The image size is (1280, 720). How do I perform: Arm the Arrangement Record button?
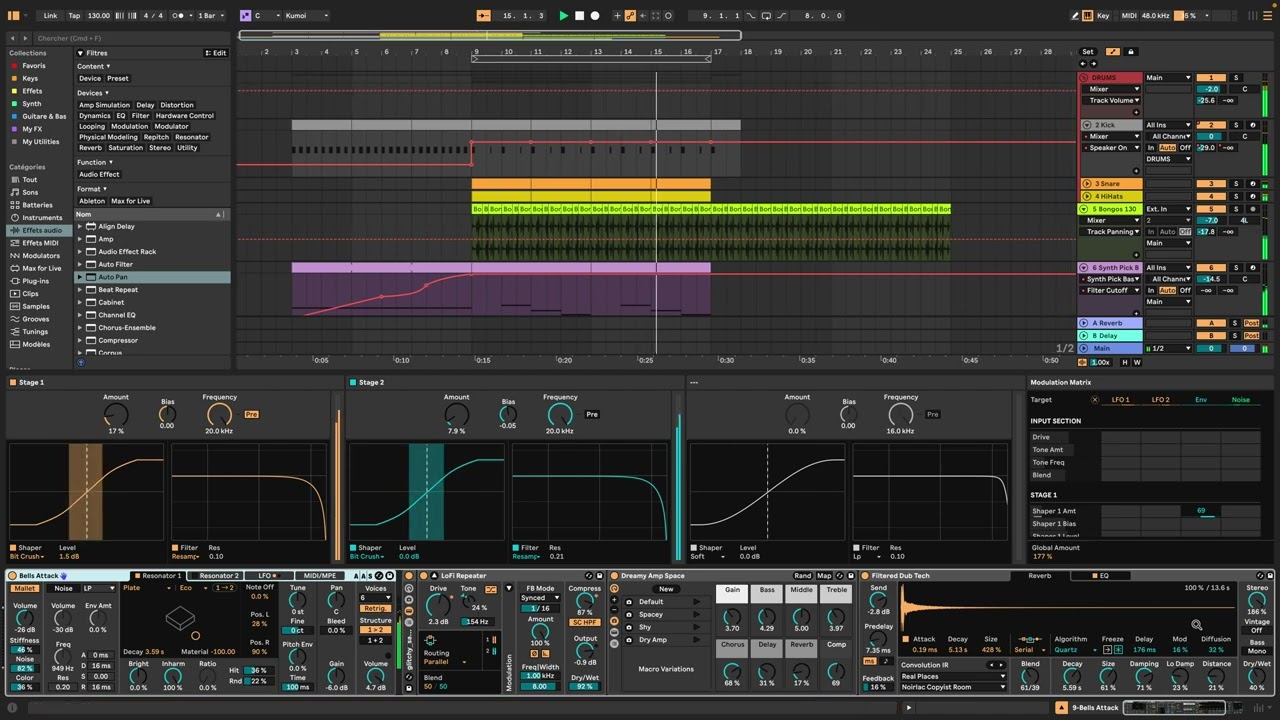point(595,16)
